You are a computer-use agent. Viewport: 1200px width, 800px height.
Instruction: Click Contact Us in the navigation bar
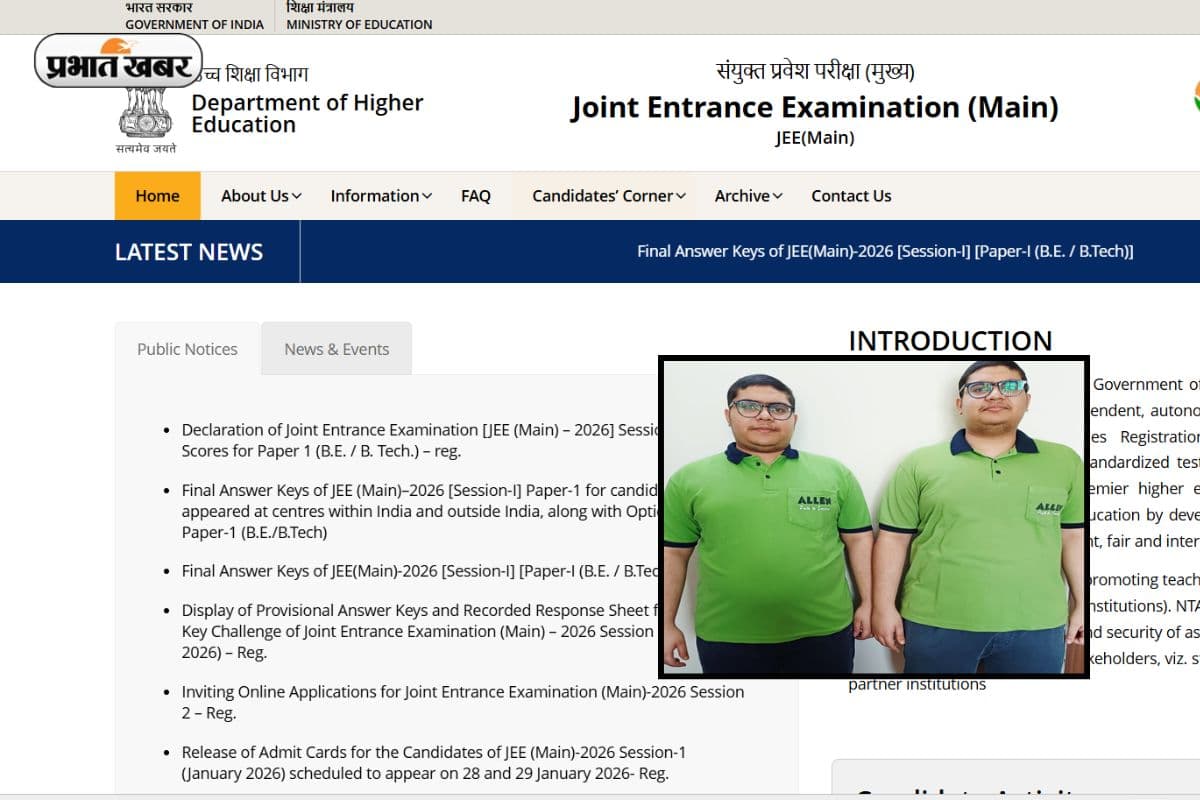(x=851, y=196)
